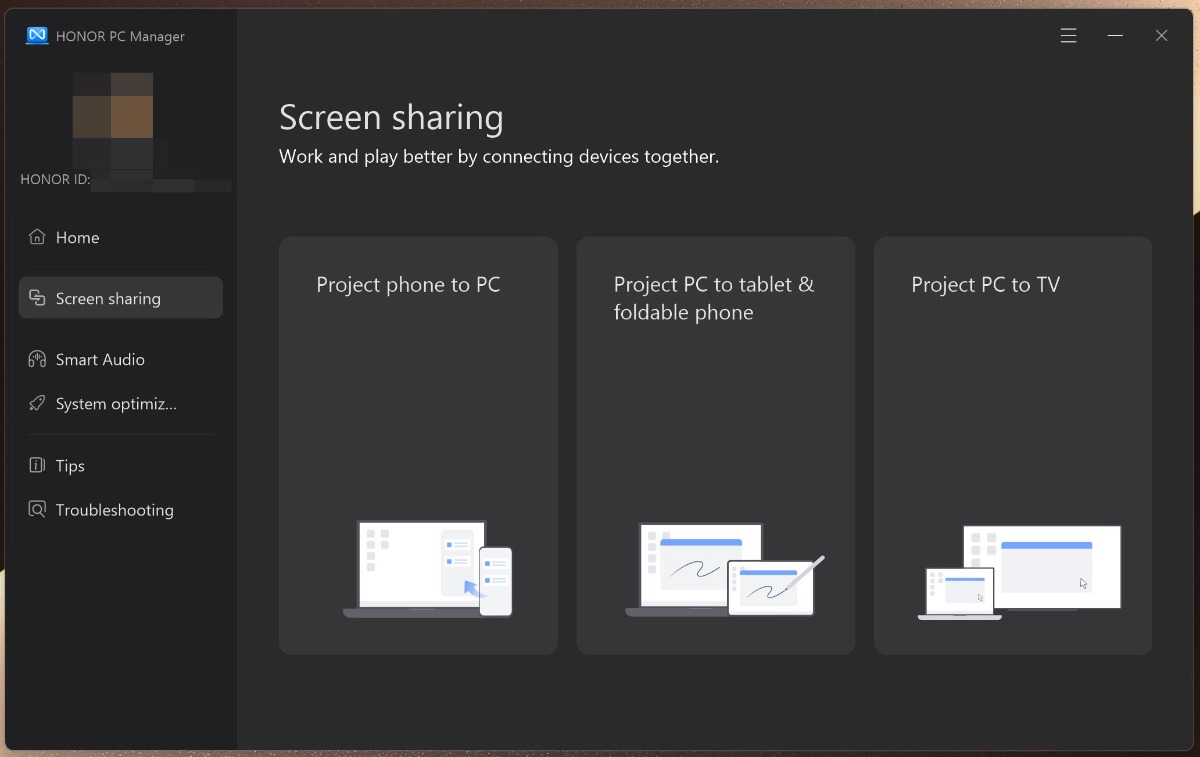Screen dimensions: 1200x757
Task: Select Screen sharing in the sidebar
Action: [x=121, y=298]
